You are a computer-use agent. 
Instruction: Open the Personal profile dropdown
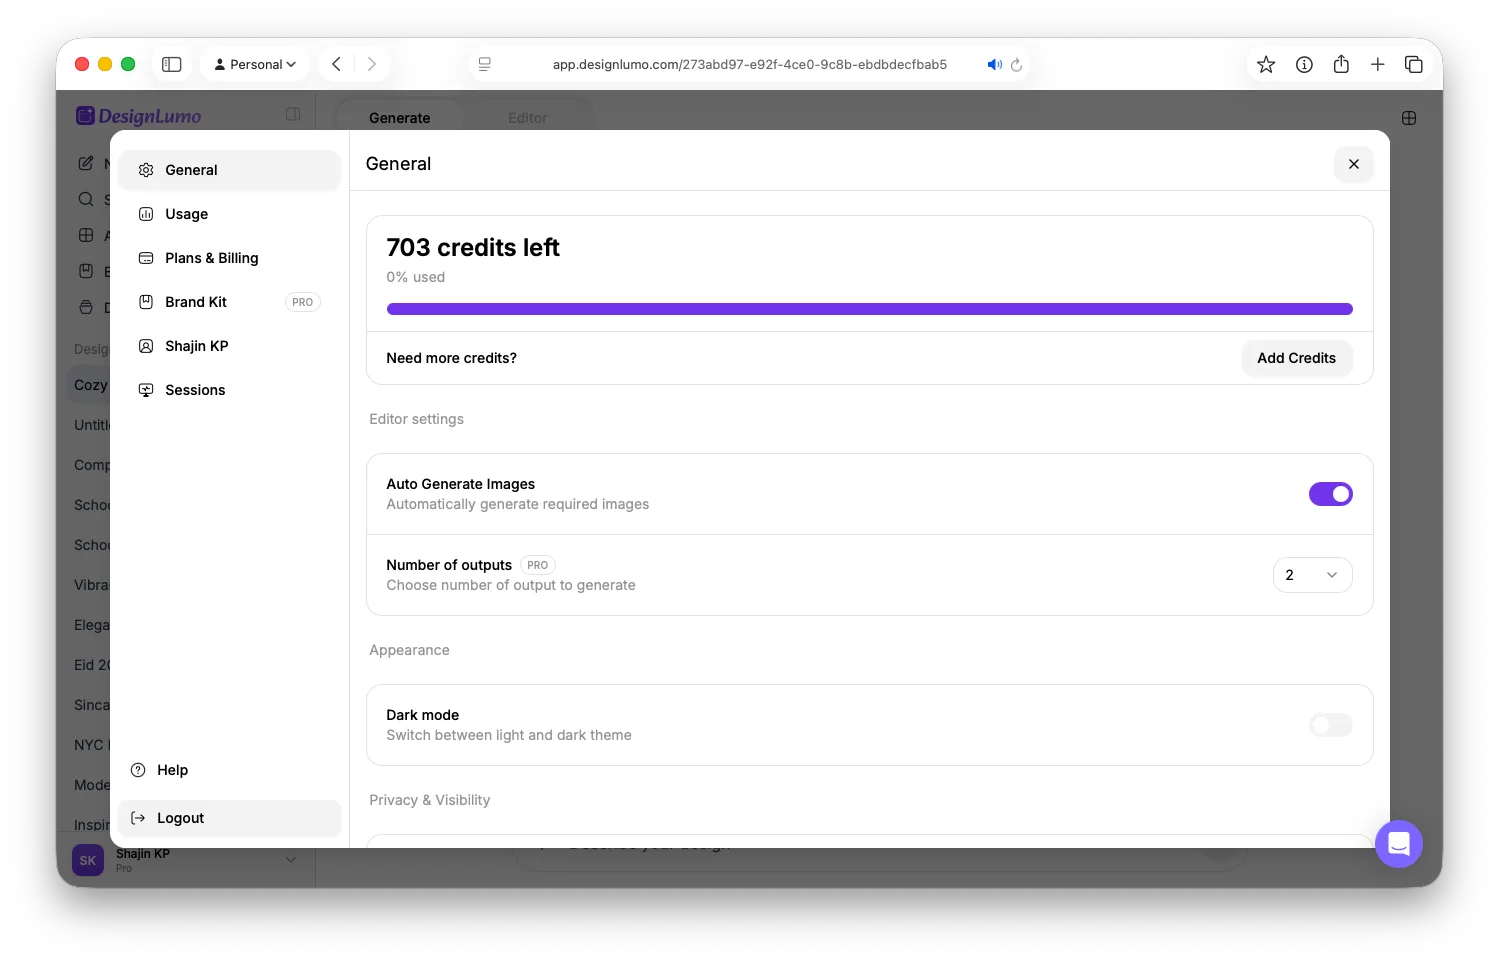coord(255,64)
